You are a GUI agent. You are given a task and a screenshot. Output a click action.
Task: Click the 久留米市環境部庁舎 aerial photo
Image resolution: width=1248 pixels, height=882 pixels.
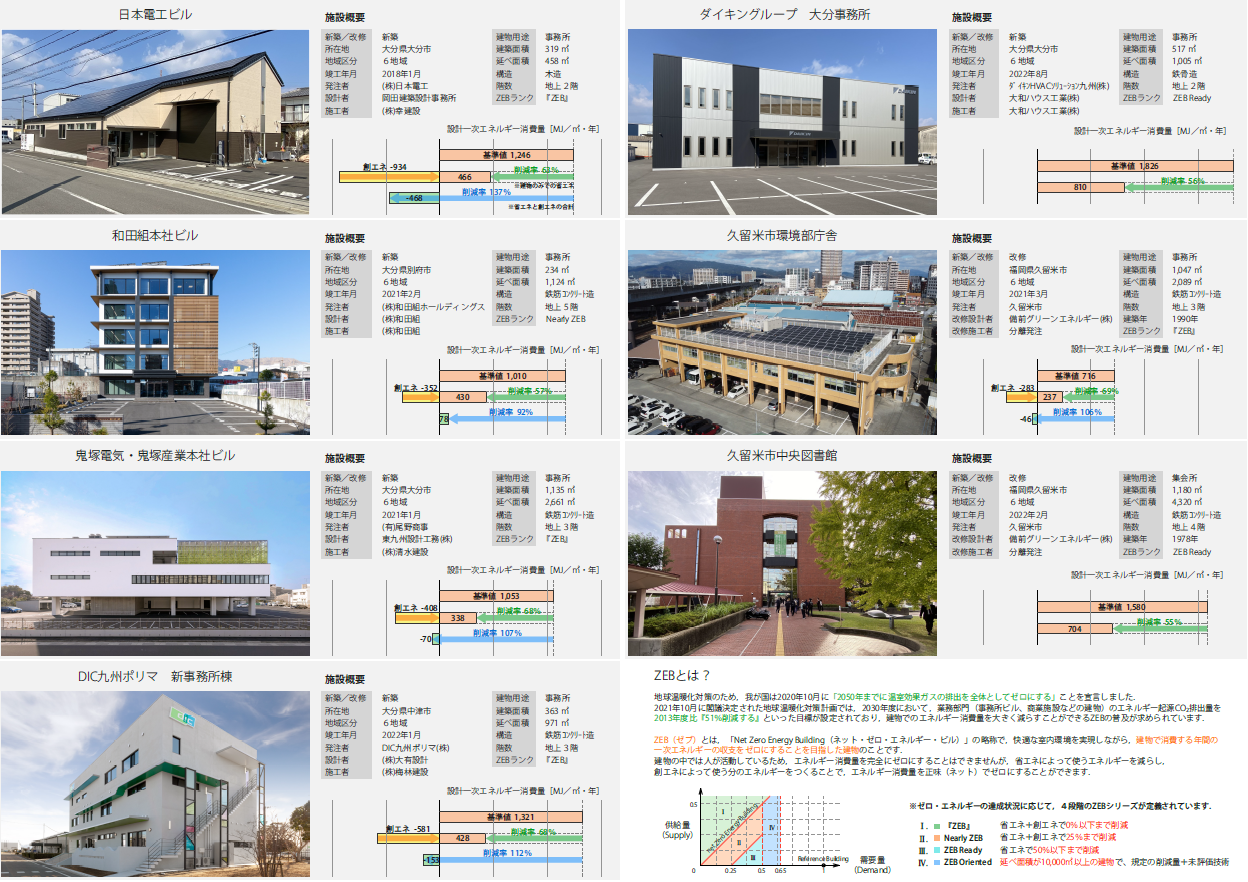782,341
